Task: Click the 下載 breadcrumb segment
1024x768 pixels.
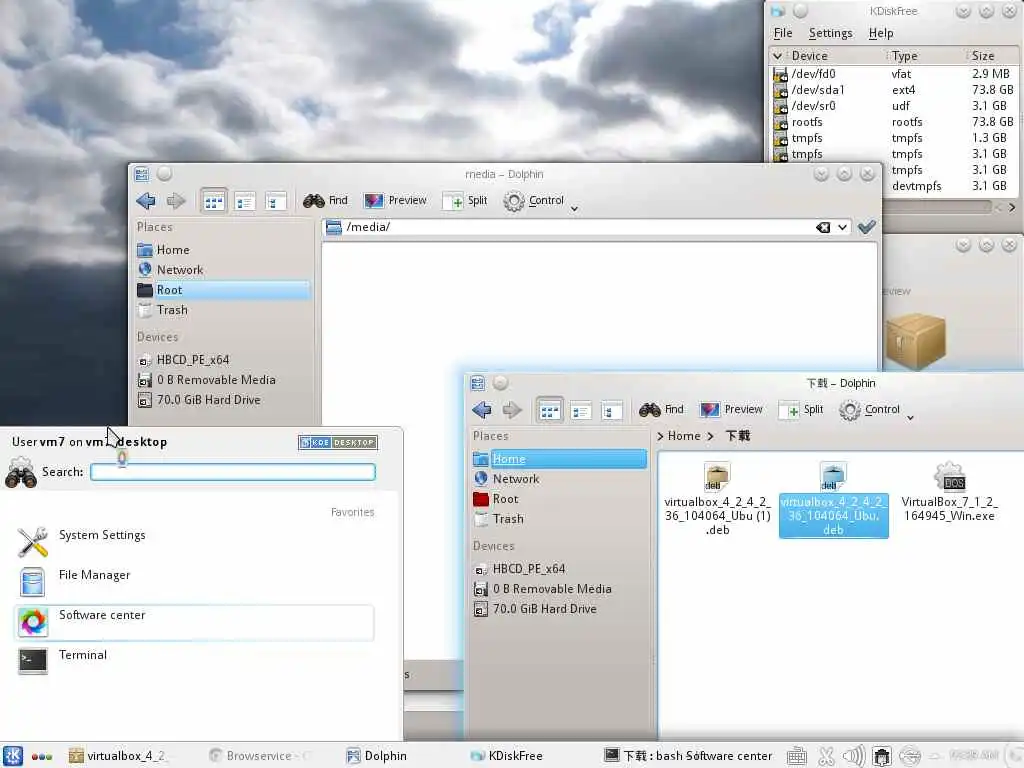Action: [x=738, y=436]
